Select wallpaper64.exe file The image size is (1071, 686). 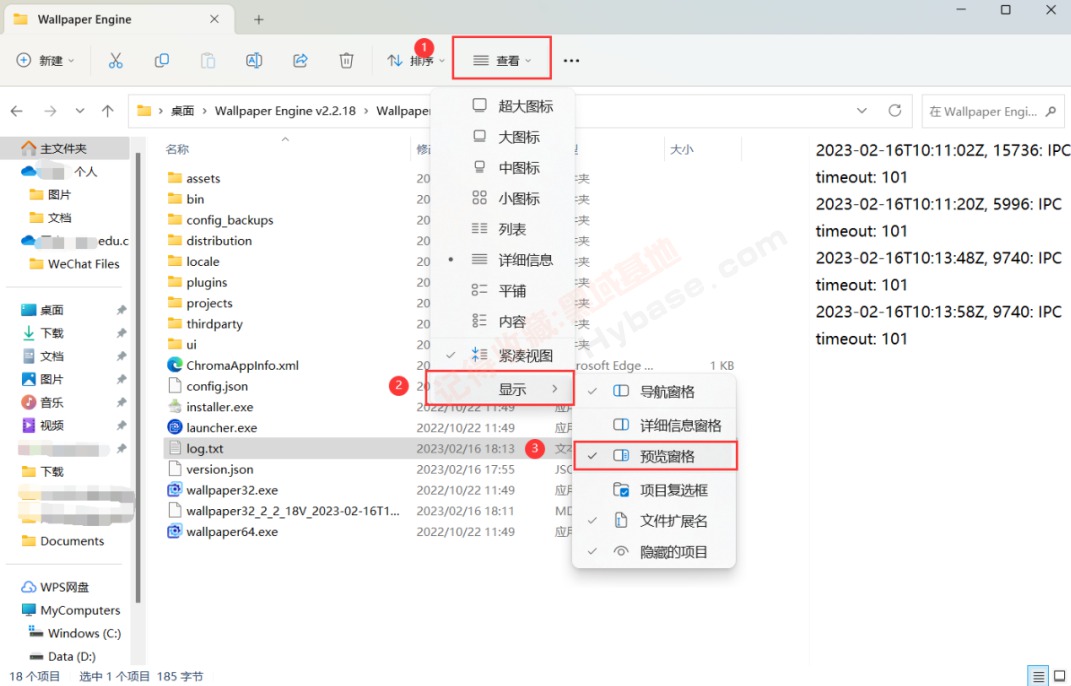click(223, 532)
